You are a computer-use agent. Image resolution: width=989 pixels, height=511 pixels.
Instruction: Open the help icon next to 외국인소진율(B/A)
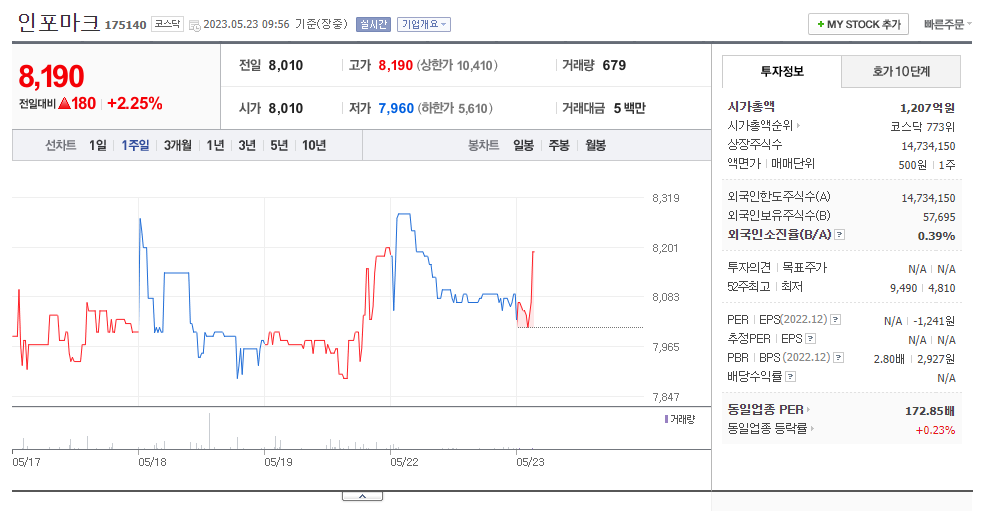coord(839,235)
